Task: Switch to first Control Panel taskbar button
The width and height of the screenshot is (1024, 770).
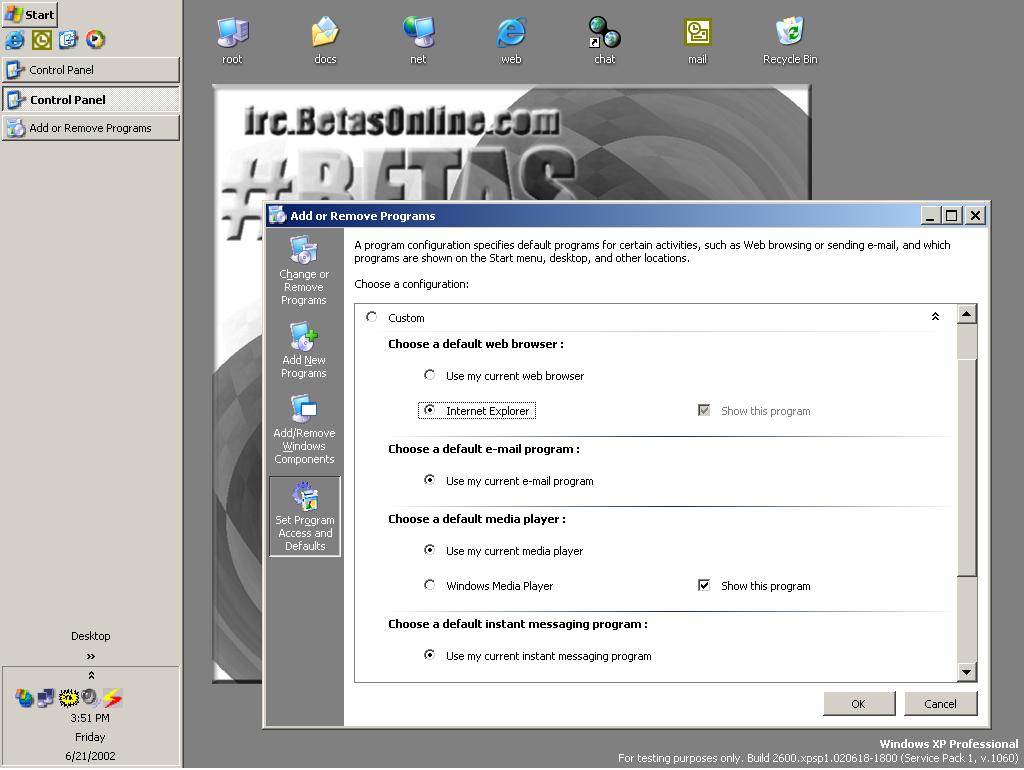Action: 91,70
